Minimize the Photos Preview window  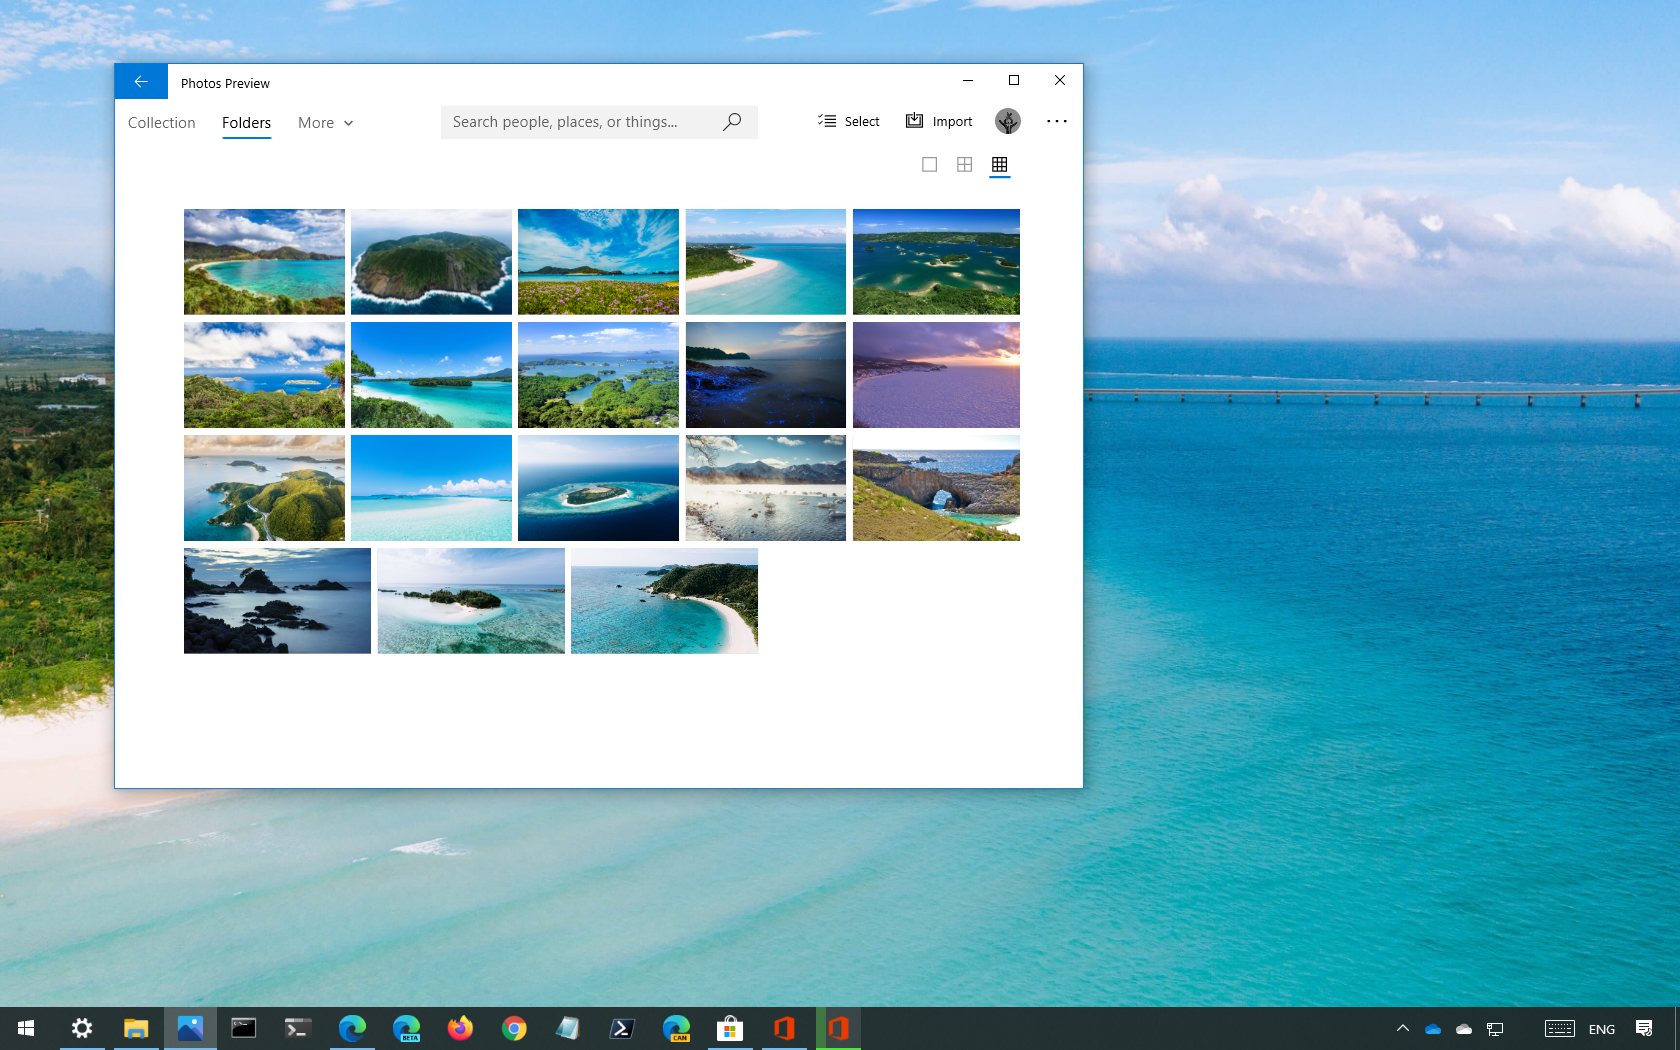pos(968,80)
